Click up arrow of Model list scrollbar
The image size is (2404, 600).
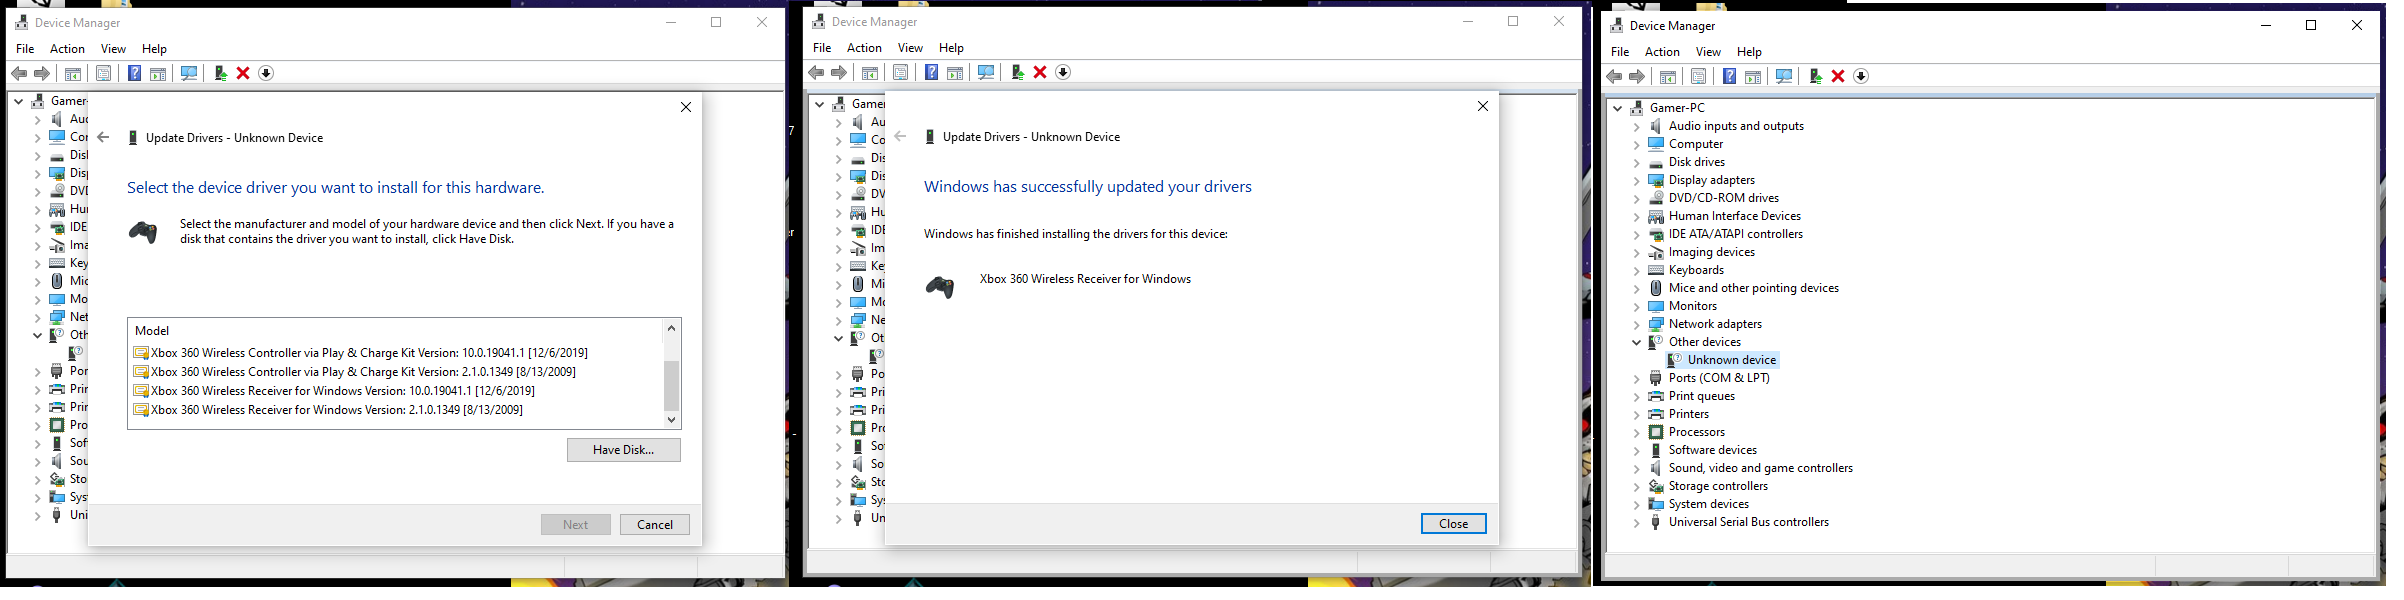click(672, 328)
